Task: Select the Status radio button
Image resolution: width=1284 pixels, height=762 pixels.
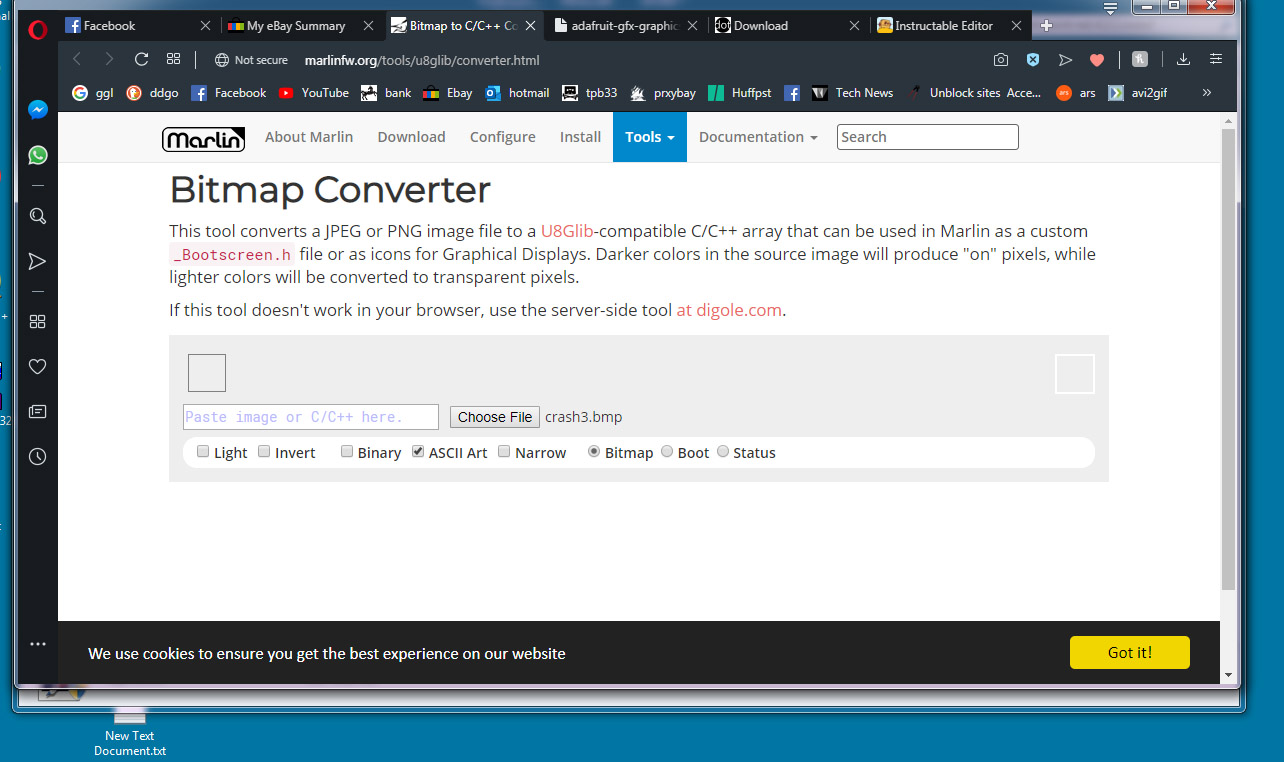Action: point(723,452)
